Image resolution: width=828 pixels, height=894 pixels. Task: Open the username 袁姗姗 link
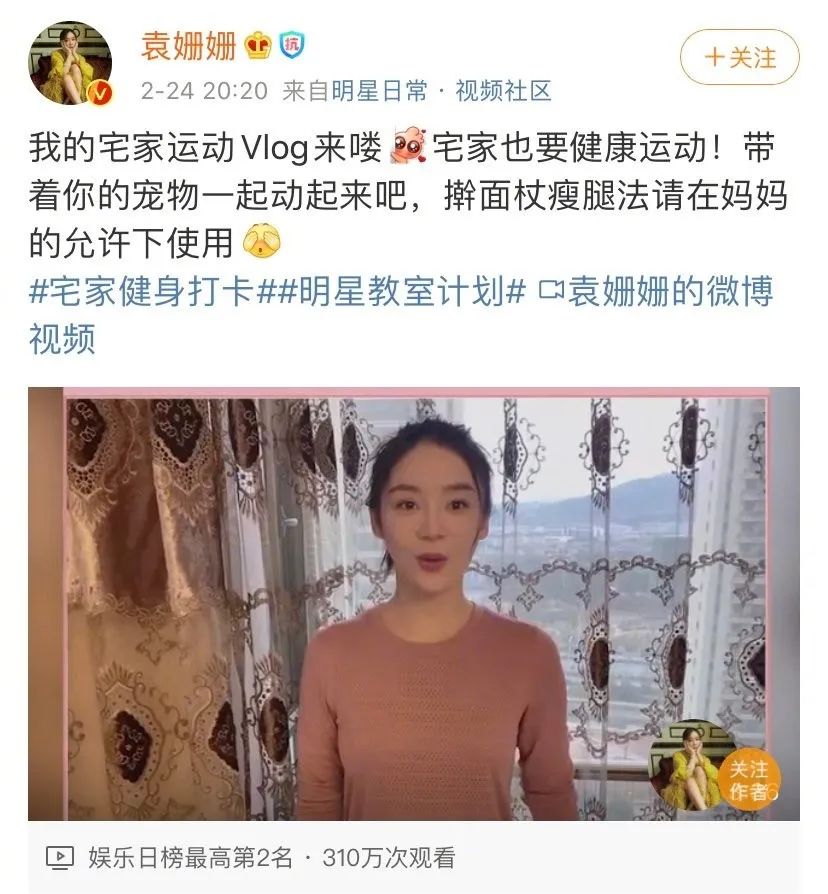coord(189,46)
